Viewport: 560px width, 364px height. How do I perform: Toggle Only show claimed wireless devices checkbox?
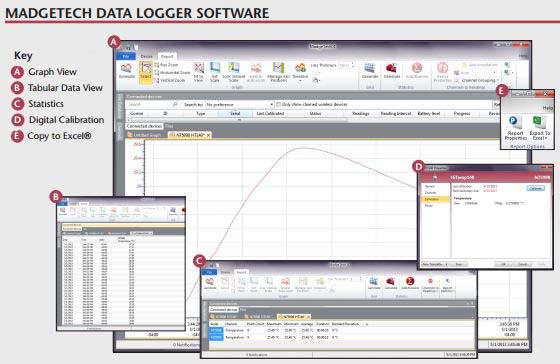click(x=278, y=104)
